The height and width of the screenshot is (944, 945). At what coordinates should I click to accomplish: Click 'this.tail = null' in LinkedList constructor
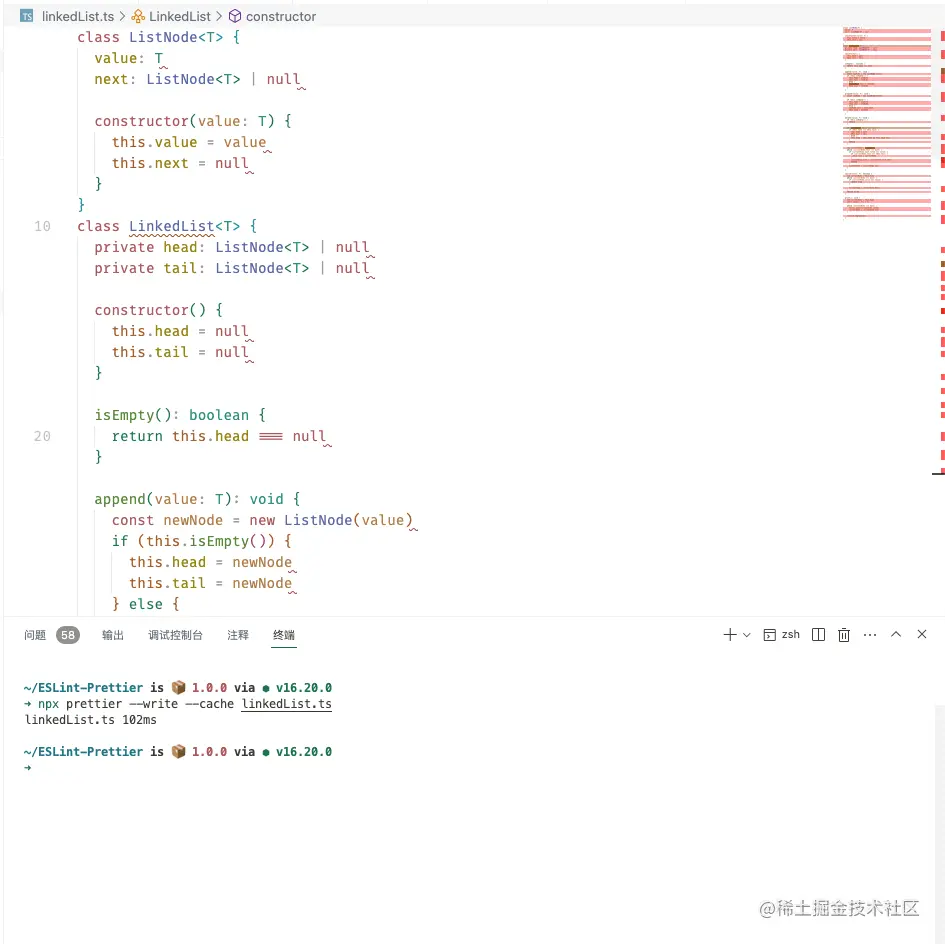180,352
